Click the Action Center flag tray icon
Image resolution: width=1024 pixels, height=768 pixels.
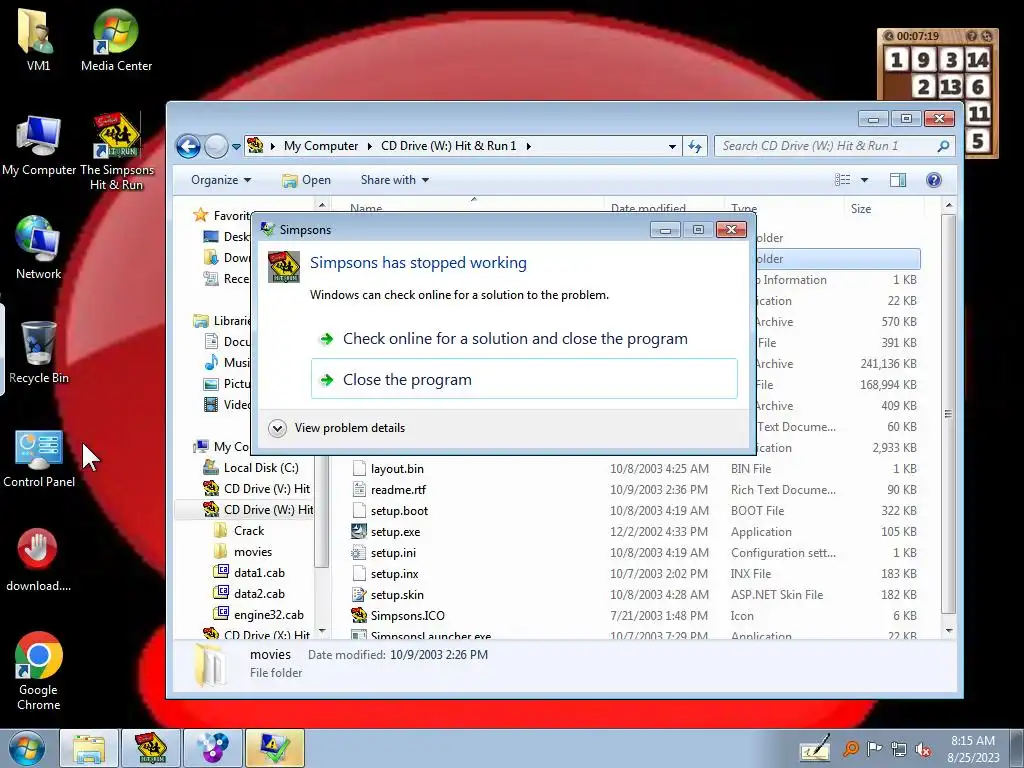(x=874, y=748)
